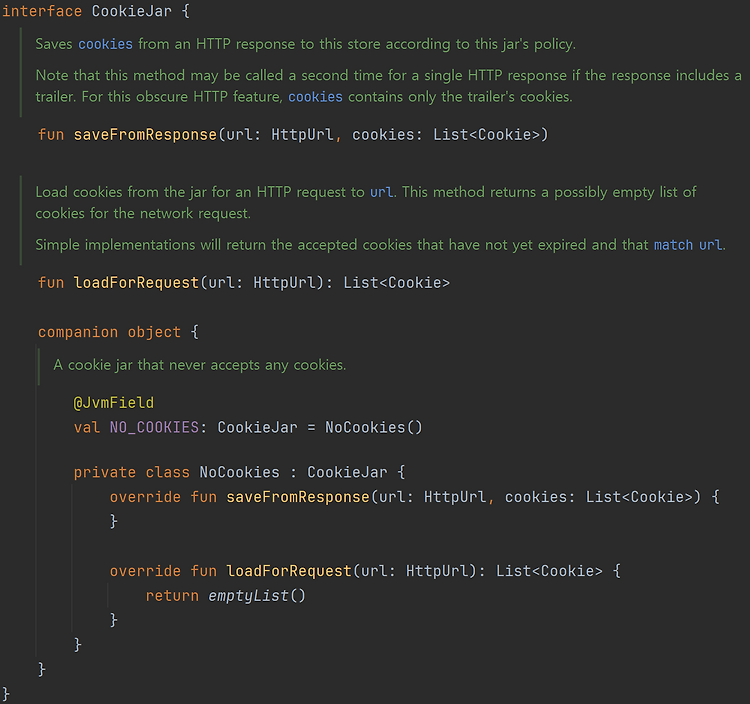
Task: Click 'List<Cookie>' return type of non-override loadForRequest
Action: [397, 283]
